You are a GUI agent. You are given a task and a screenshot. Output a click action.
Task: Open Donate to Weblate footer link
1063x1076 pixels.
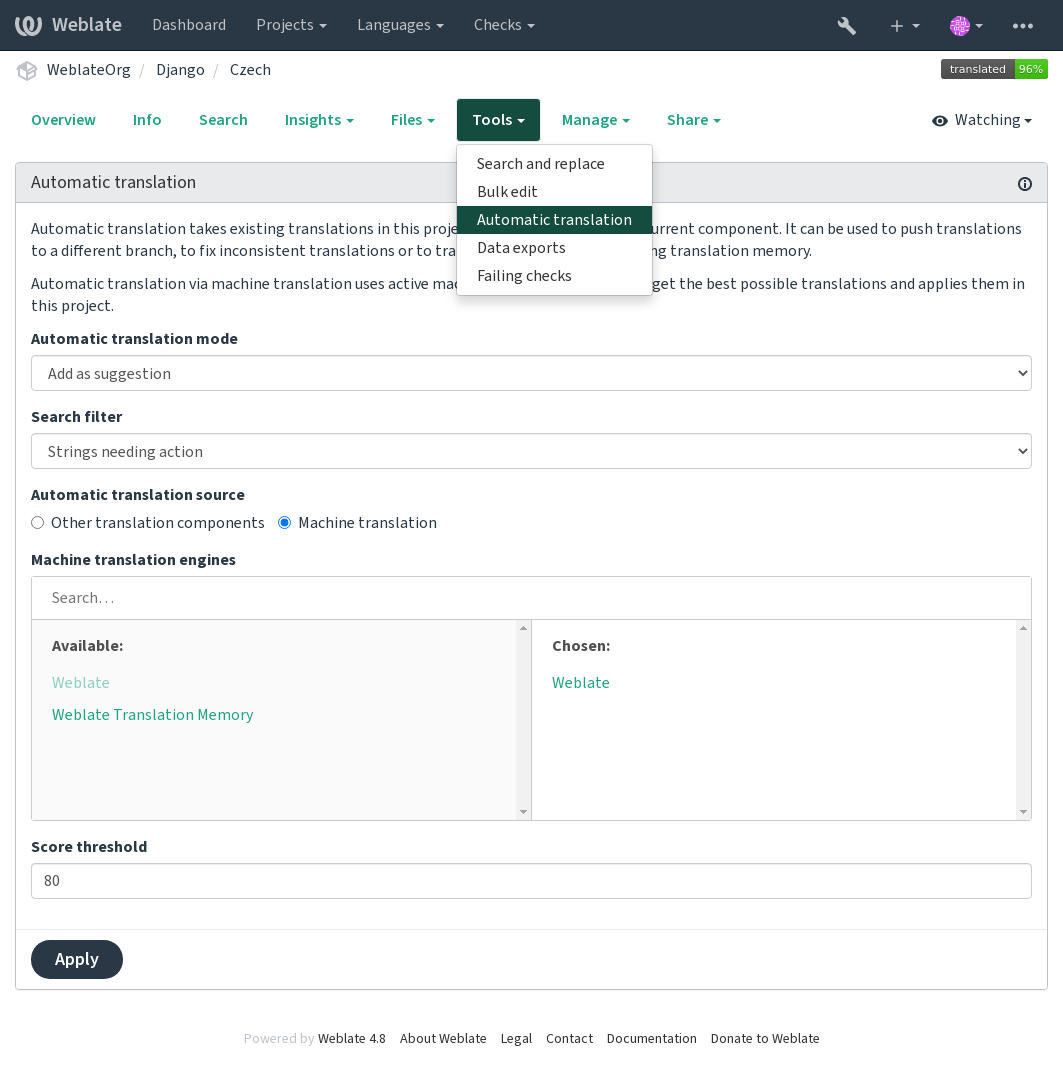coord(764,1039)
